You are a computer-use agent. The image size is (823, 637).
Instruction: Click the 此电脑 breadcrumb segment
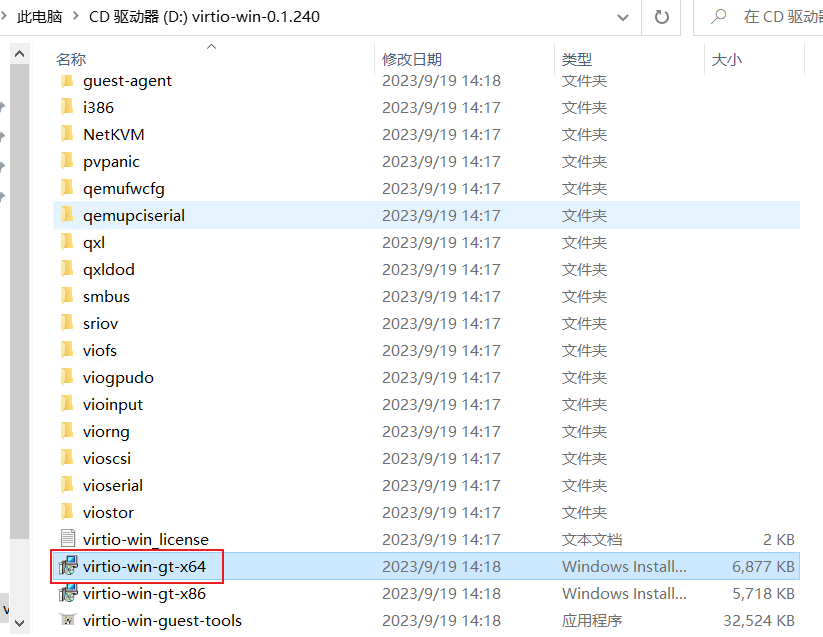[x=40, y=17]
